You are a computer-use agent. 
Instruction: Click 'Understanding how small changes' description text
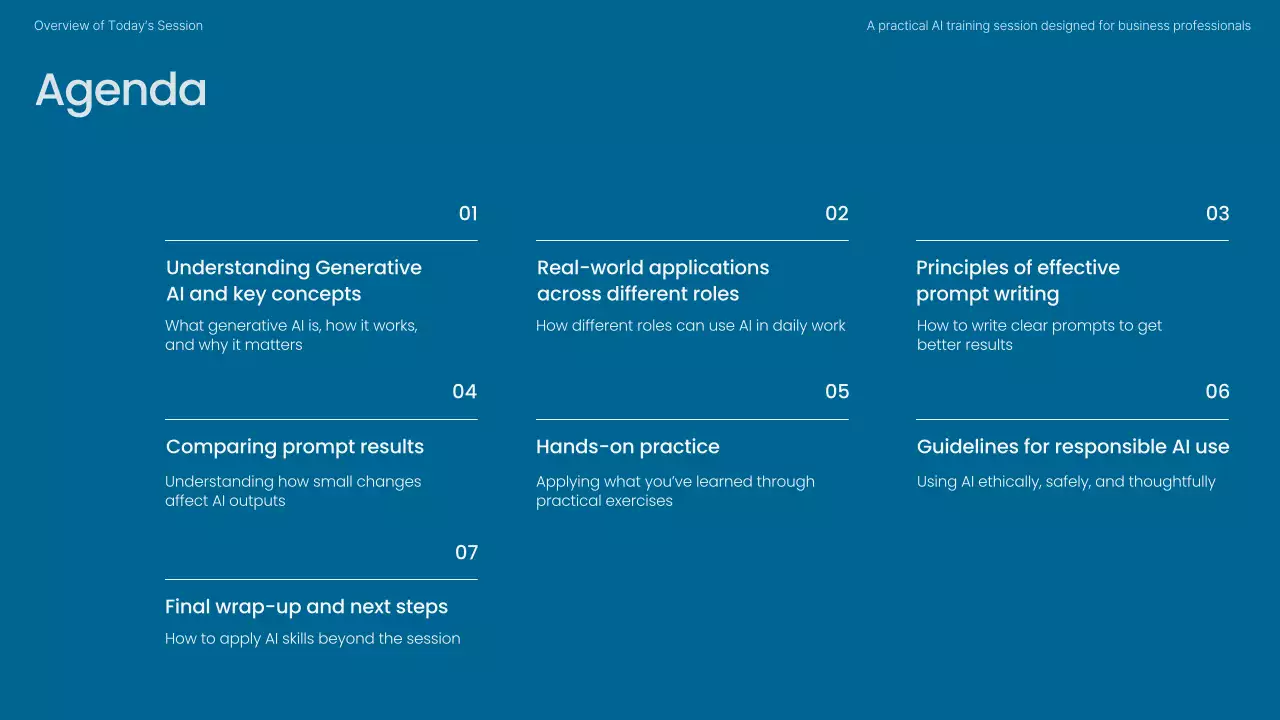[x=293, y=491]
